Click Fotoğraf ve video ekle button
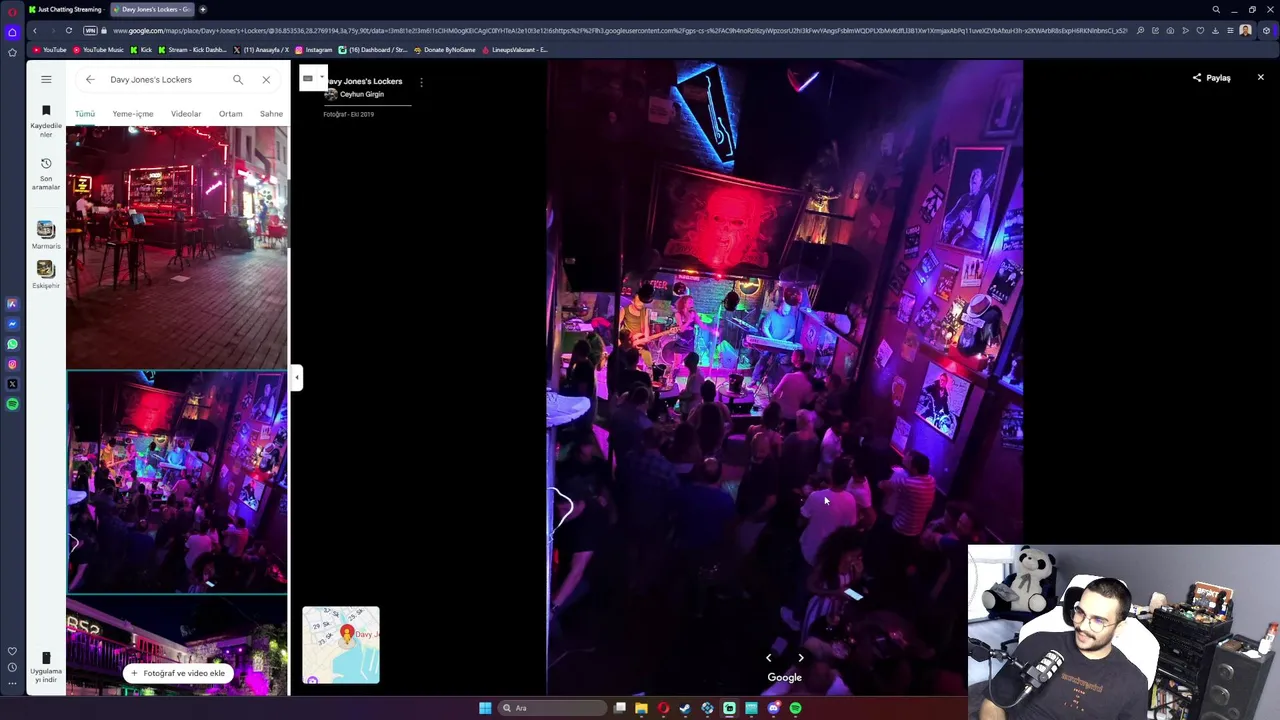Screen dimensions: 1280x720 pos(177,673)
